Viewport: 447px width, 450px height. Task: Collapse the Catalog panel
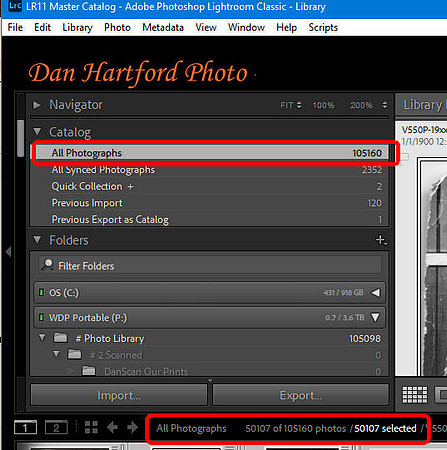37,132
